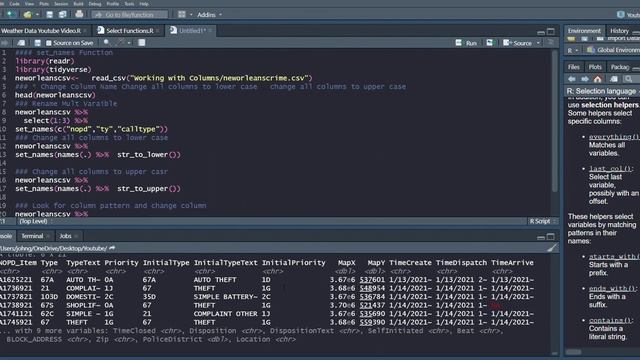This screenshot has height=360, width=640.
Task: Clear the console with the broom icon
Action: 552,248
